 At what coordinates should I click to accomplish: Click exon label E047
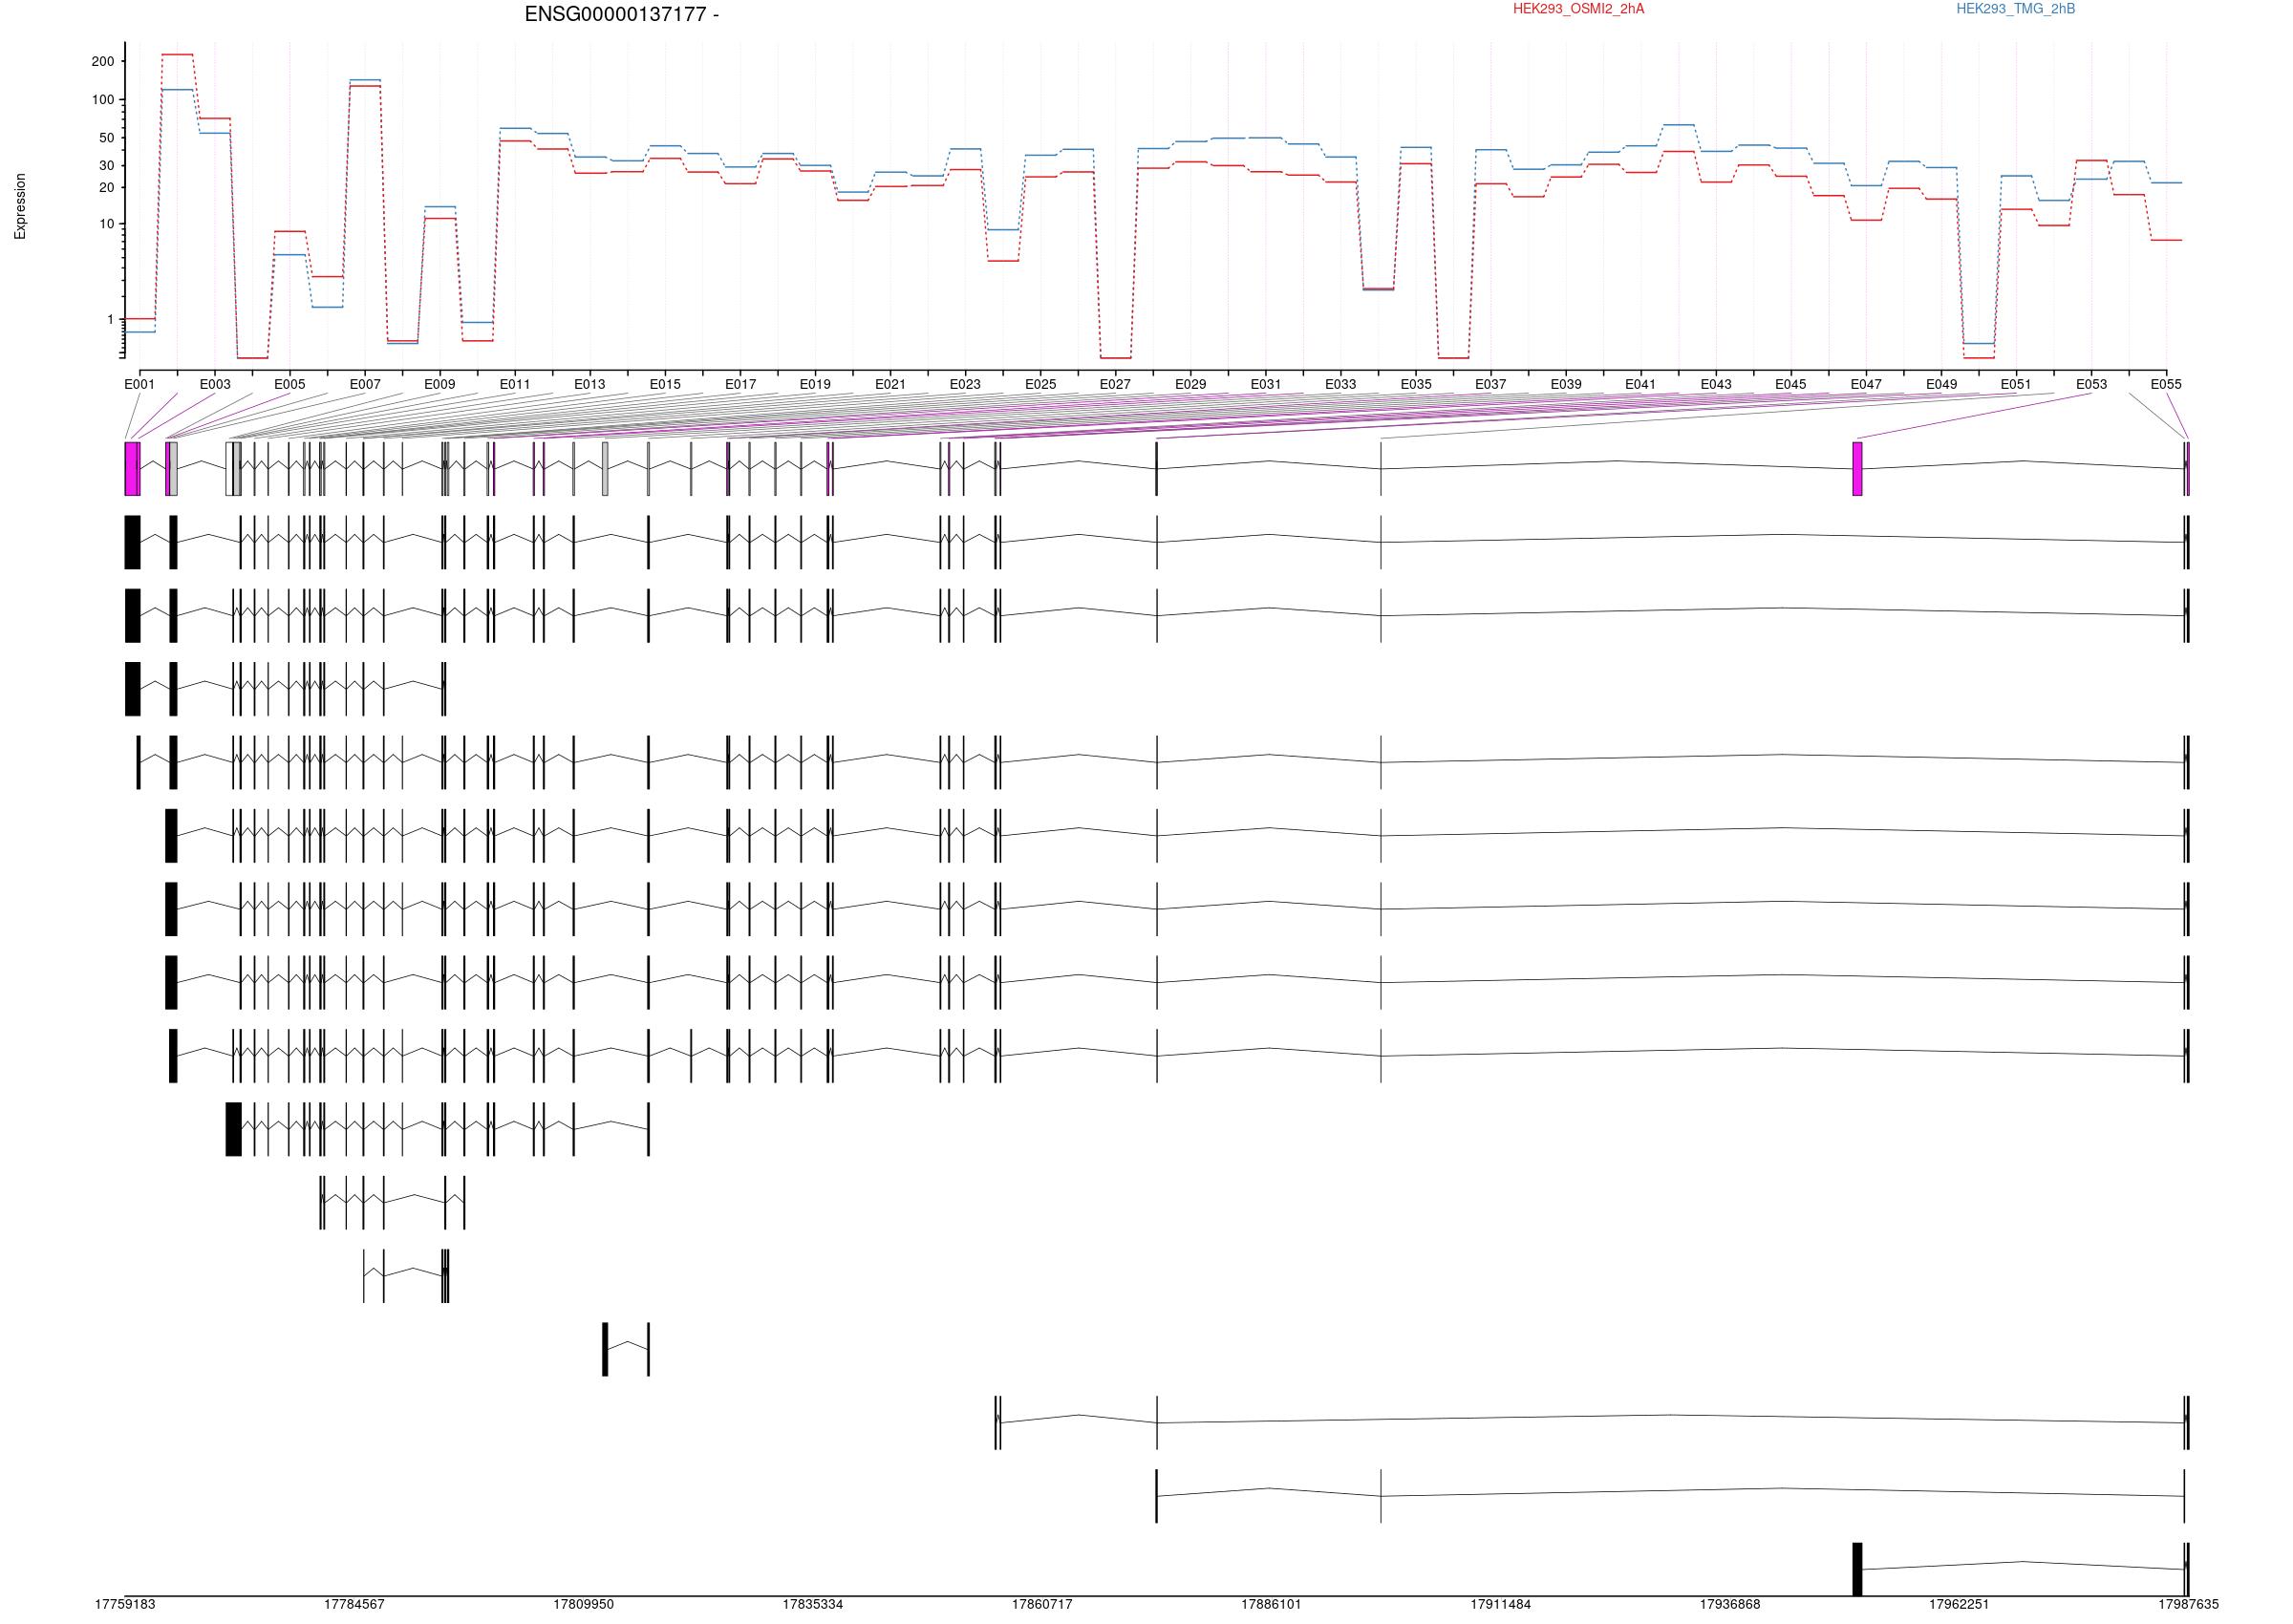(1866, 384)
